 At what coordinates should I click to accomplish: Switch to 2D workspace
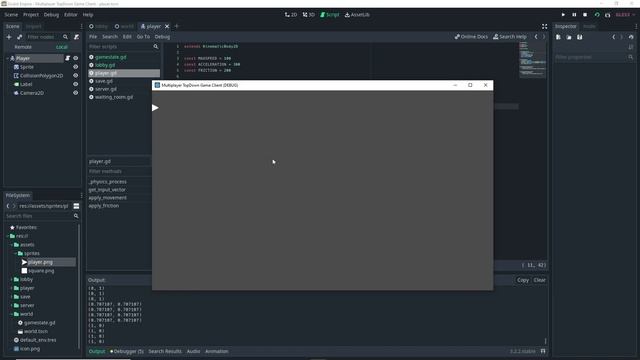point(291,15)
